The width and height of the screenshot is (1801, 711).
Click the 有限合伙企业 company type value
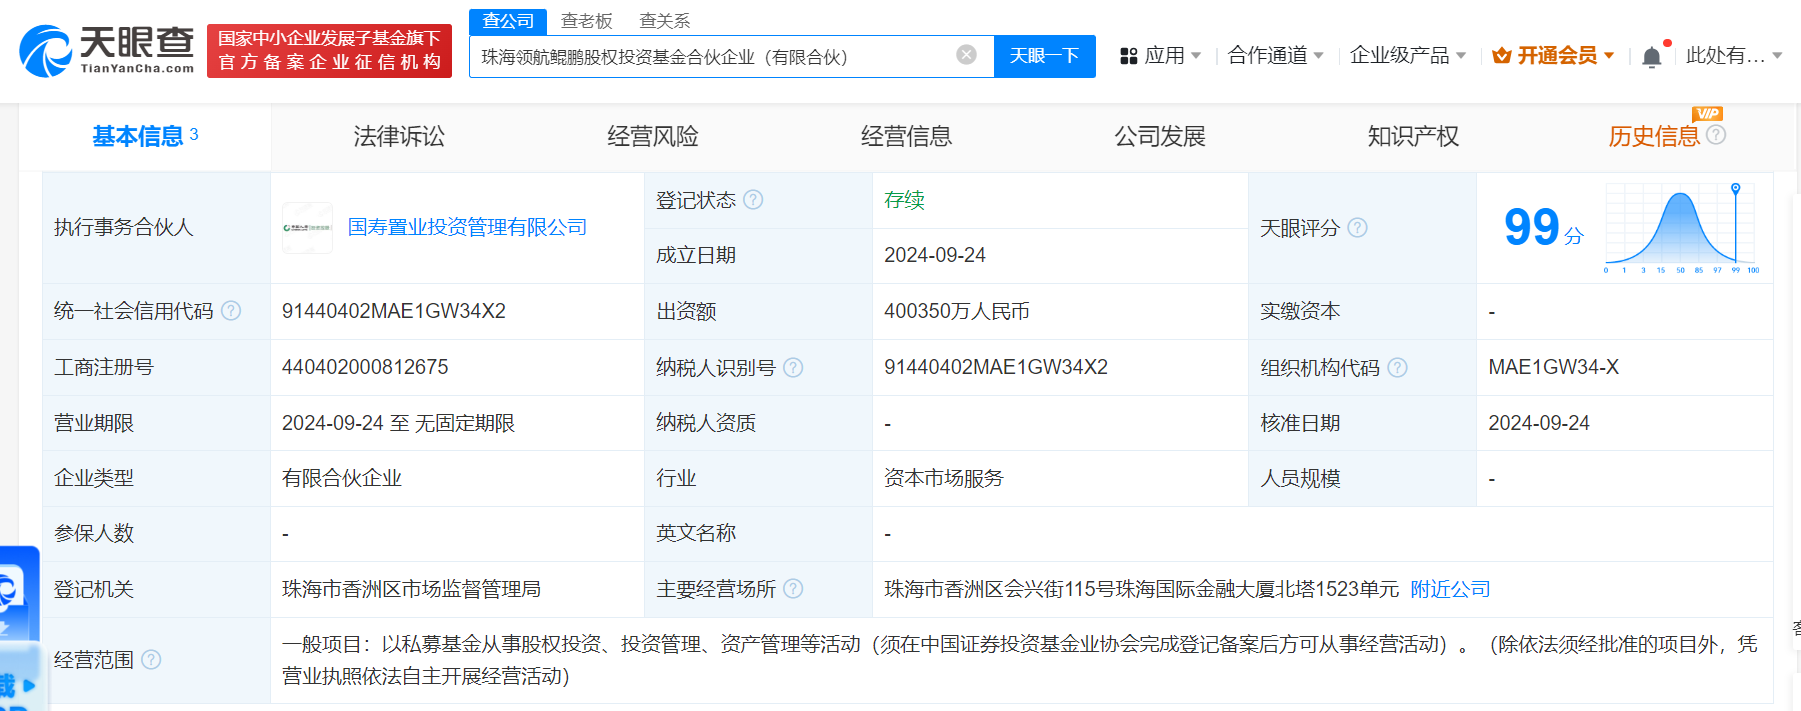(342, 478)
